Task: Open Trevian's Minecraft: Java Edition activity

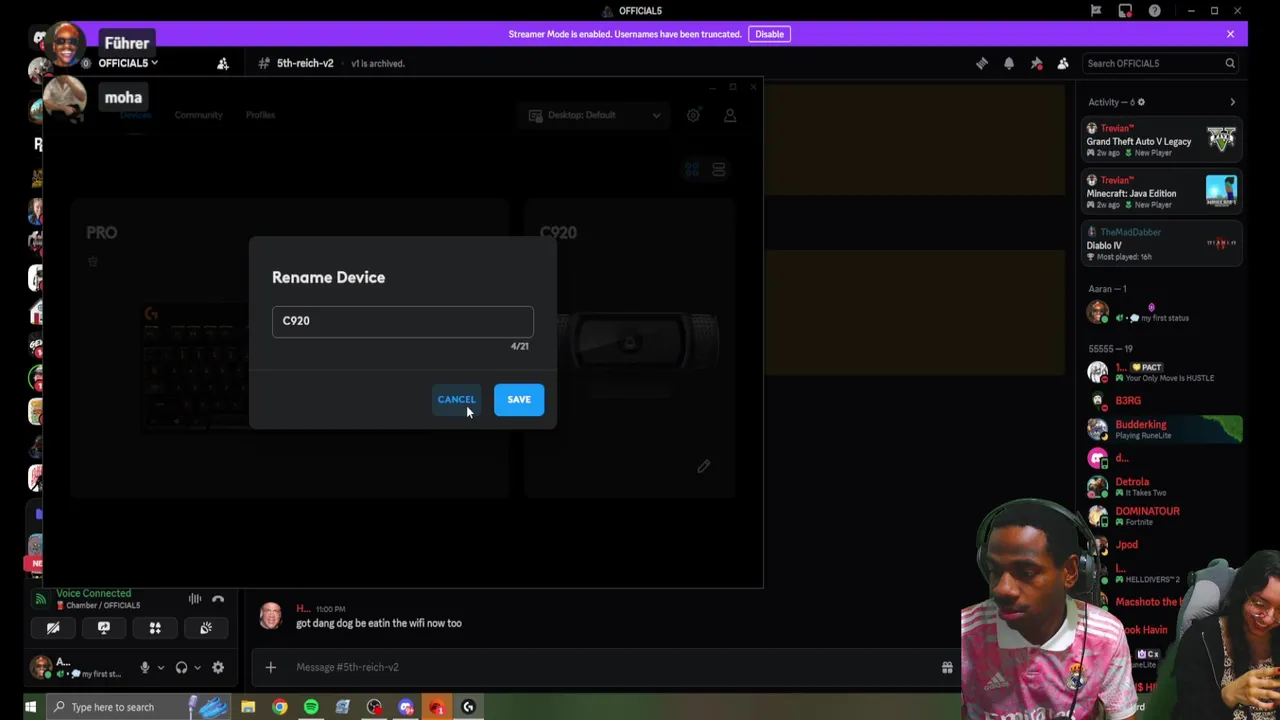Action: 1162,192
